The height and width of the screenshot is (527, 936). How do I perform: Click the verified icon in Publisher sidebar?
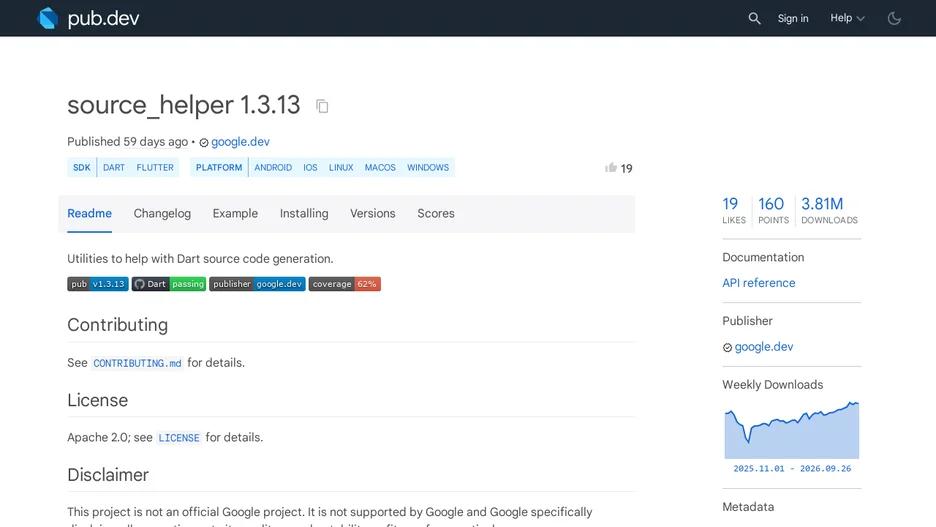pos(727,348)
